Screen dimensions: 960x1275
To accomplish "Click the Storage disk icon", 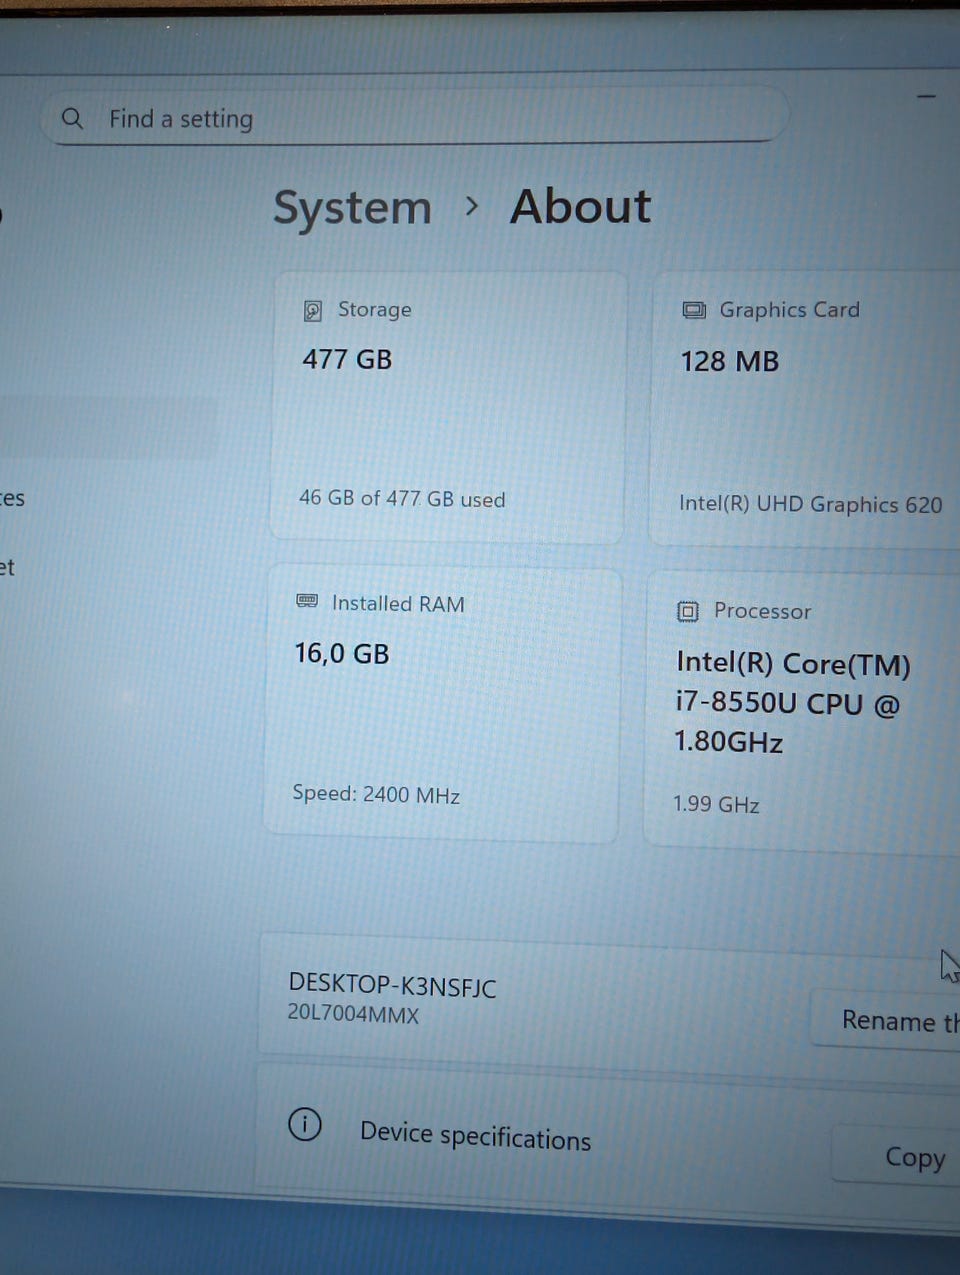I will click(313, 311).
